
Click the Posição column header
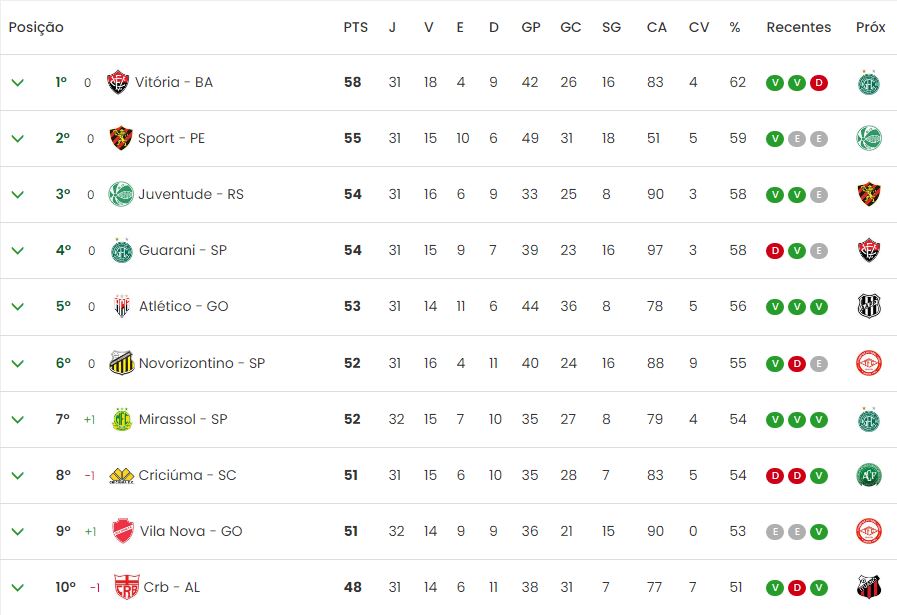pos(36,27)
